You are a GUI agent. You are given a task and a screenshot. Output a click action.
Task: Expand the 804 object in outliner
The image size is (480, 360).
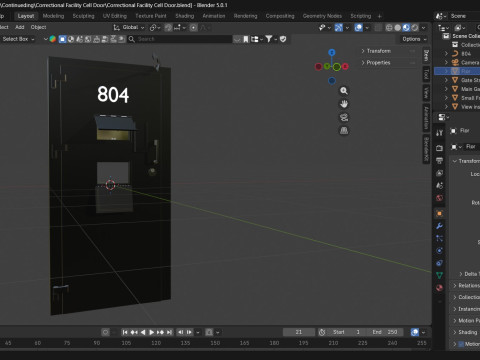446,53
